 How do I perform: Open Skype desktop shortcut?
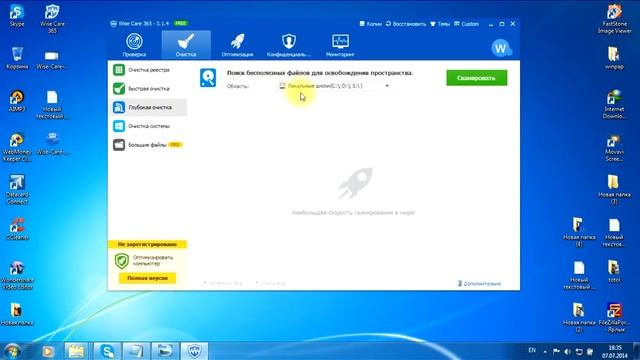click(x=17, y=16)
